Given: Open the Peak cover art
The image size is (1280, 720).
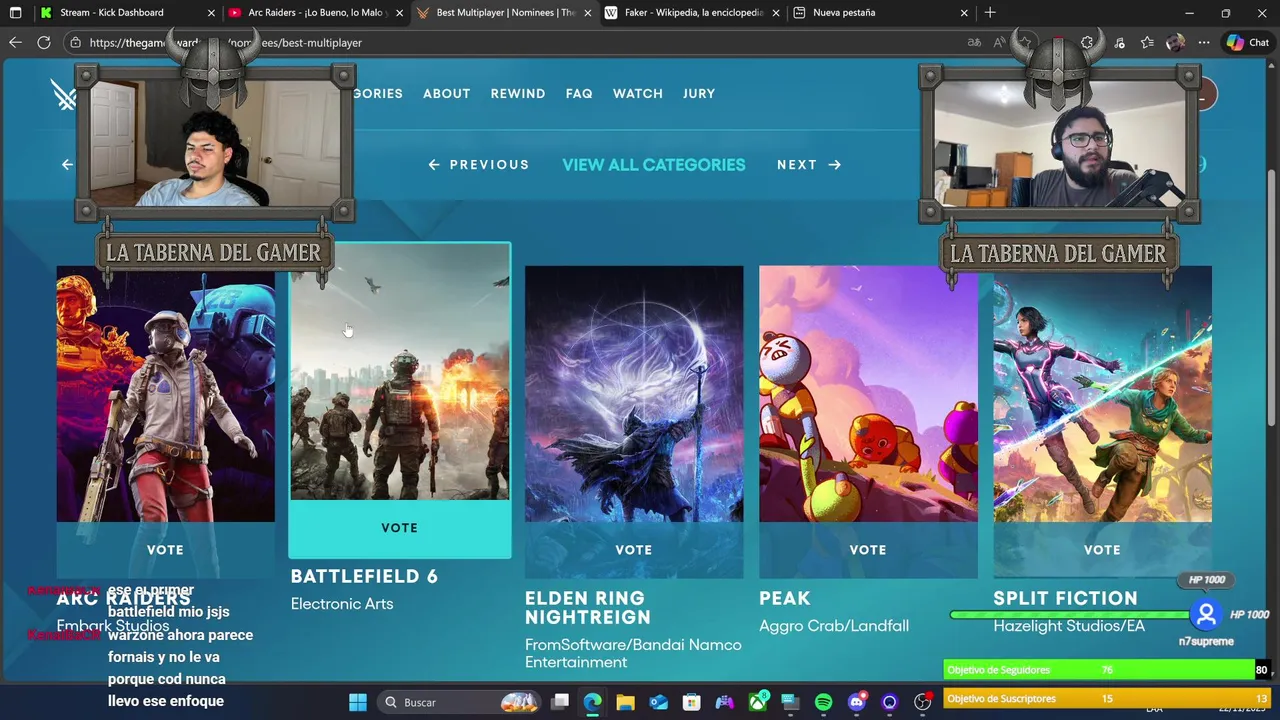Looking at the screenshot, I should (868, 394).
